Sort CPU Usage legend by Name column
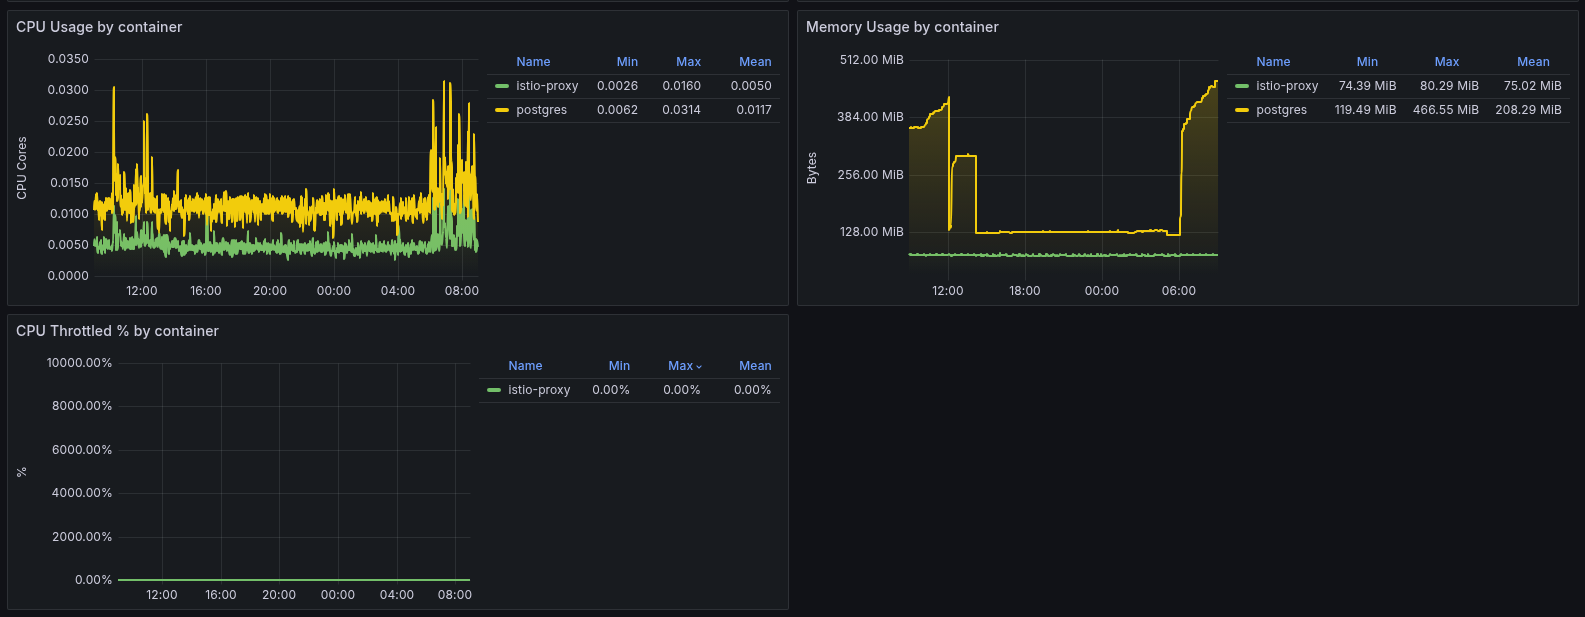The height and width of the screenshot is (617, 1585). coord(533,62)
